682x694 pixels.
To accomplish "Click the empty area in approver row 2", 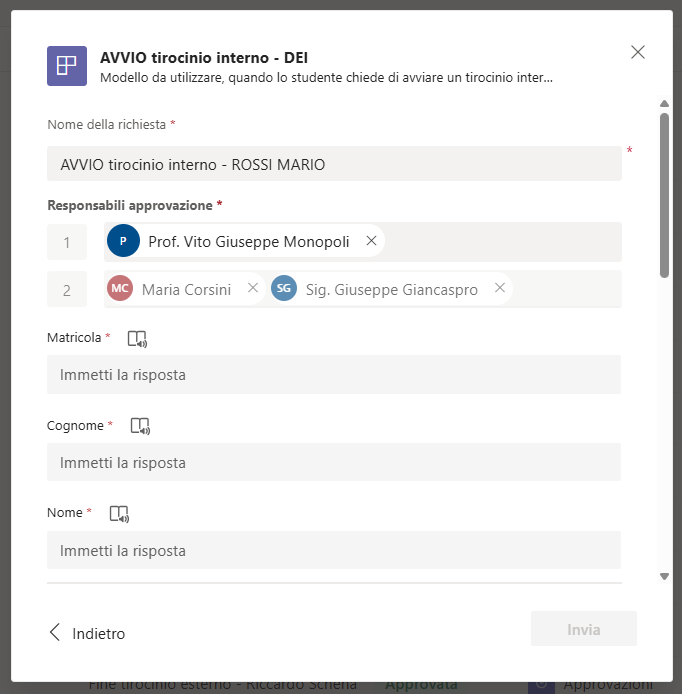I will (x=567, y=289).
